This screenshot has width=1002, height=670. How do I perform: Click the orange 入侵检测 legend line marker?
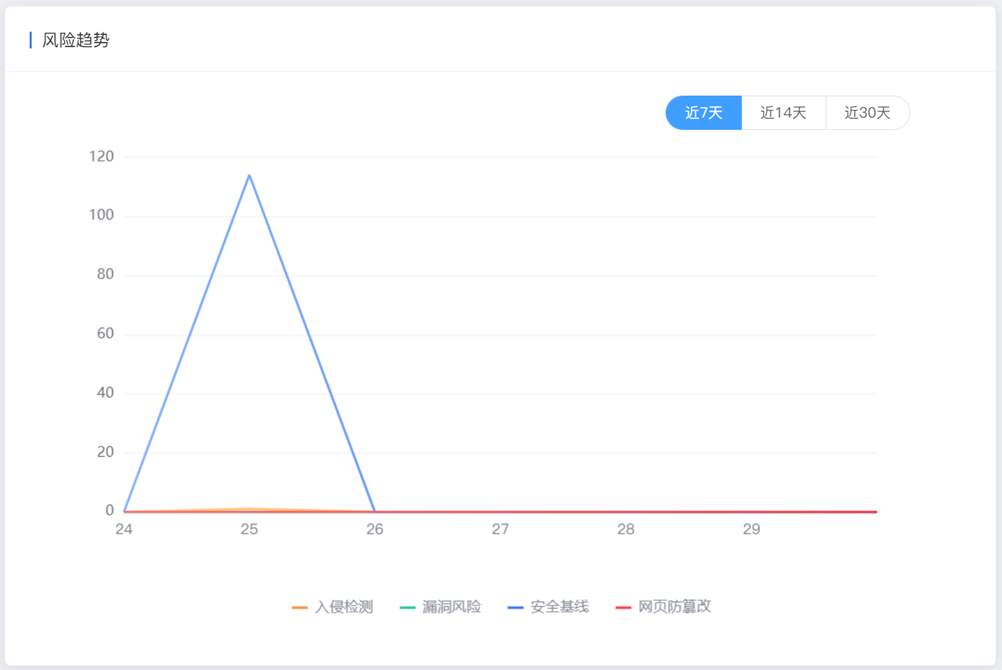300,607
